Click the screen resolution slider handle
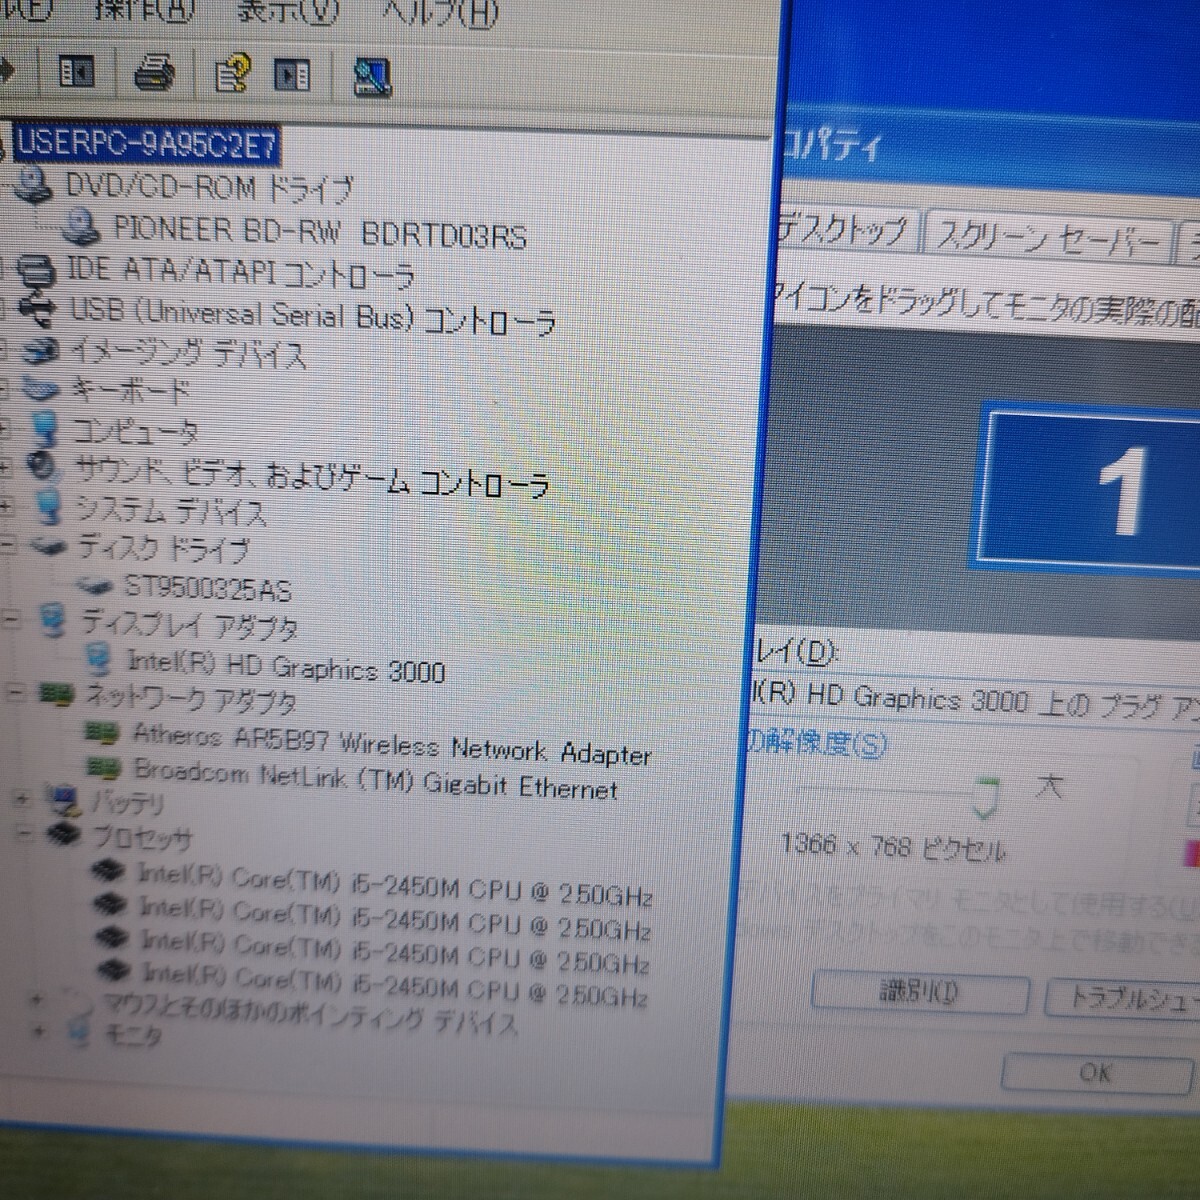This screenshot has height=1200, width=1200. click(x=985, y=797)
